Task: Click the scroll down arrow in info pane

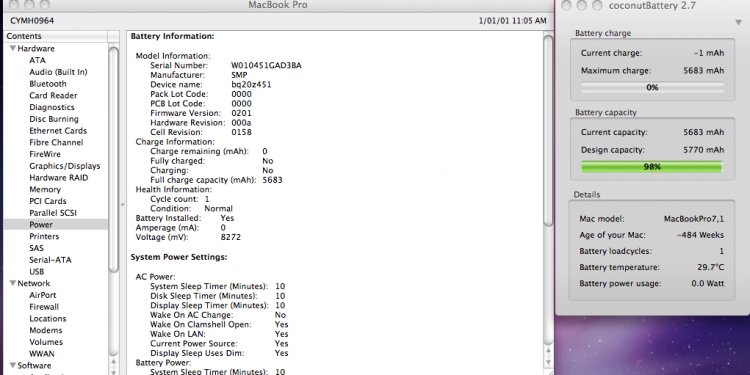Action: (548, 362)
